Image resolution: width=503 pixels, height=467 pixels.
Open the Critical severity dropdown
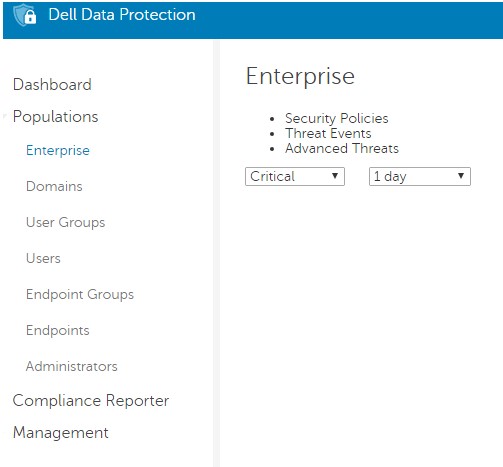click(x=295, y=176)
